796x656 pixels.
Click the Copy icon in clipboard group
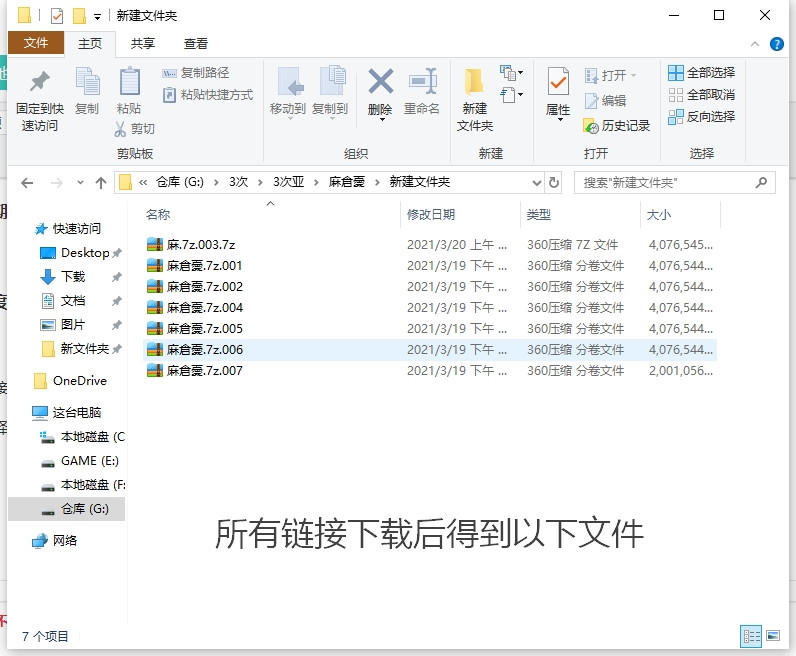(87, 81)
